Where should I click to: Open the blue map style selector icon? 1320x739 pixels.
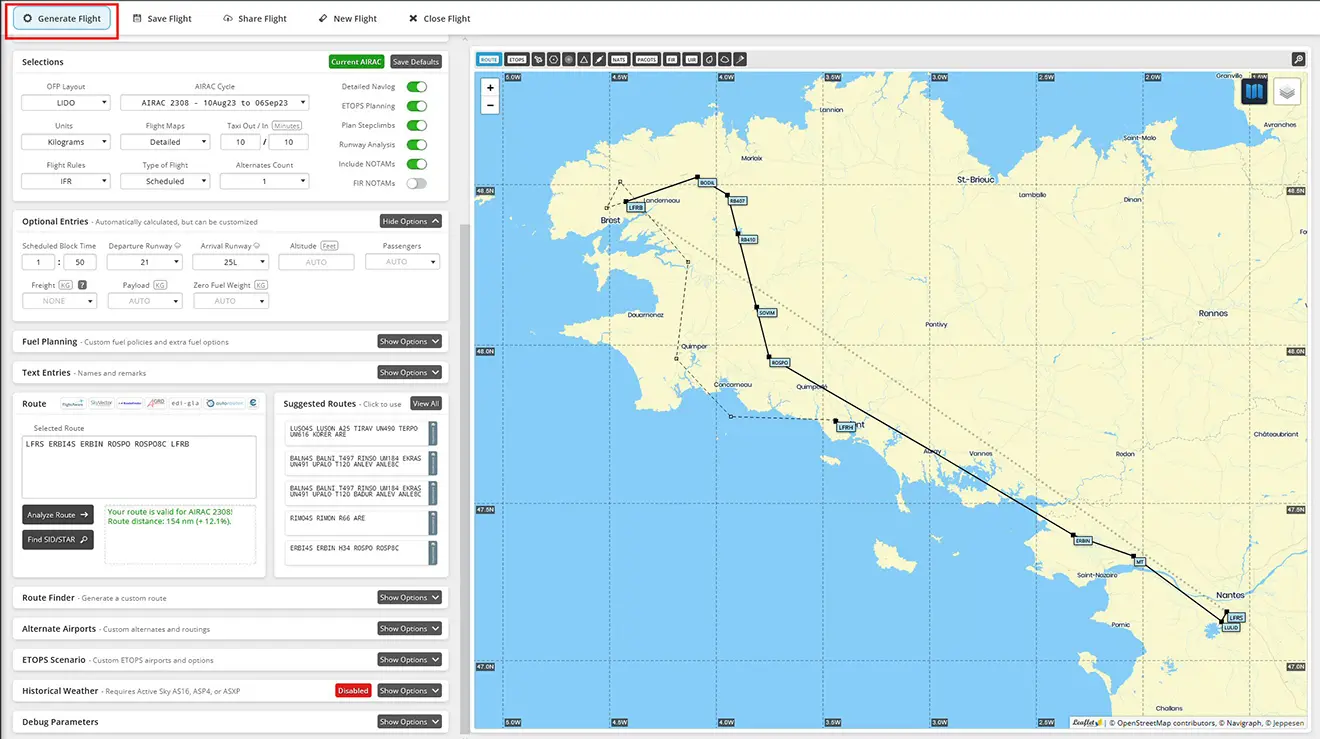1254,91
